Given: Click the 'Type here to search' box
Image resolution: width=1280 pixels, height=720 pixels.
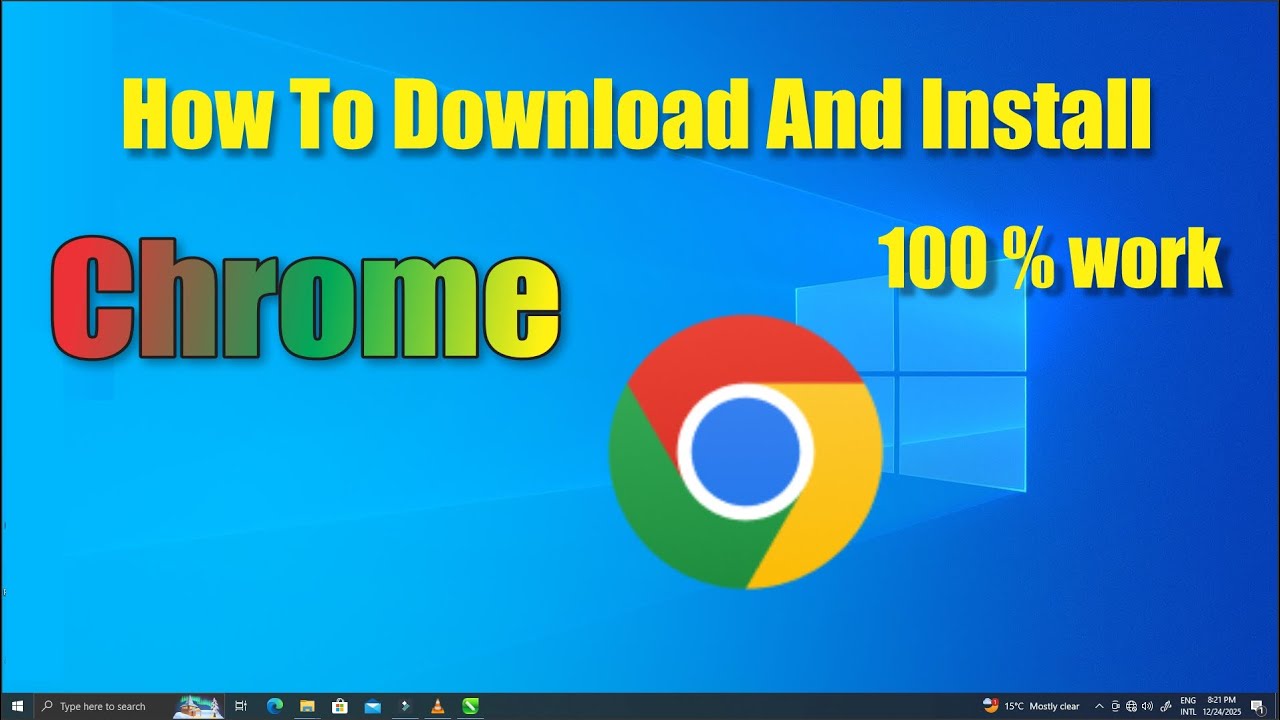Looking at the screenshot, I should 131,706.
